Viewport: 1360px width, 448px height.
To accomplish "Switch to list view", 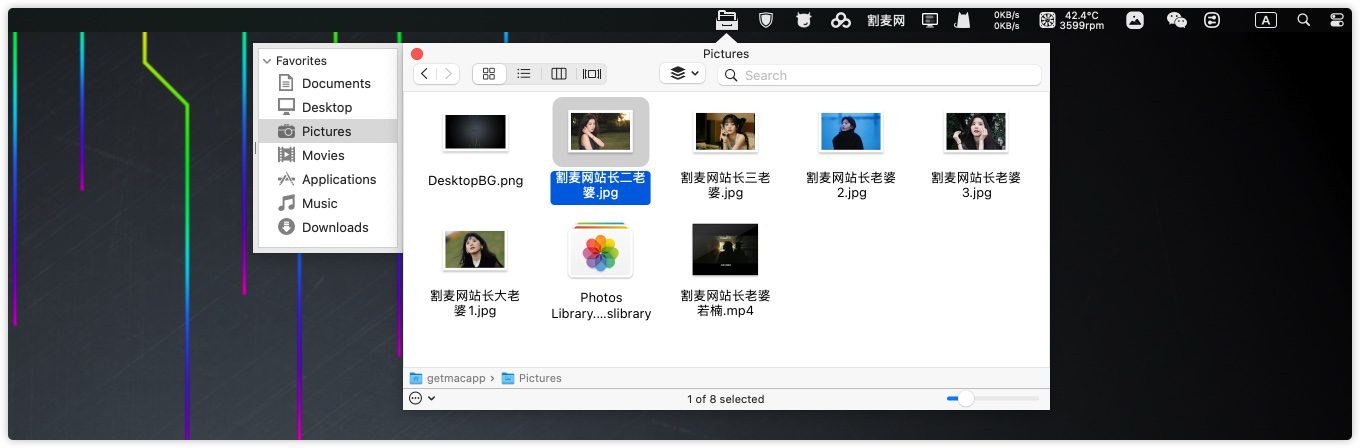I will [523, 74].
